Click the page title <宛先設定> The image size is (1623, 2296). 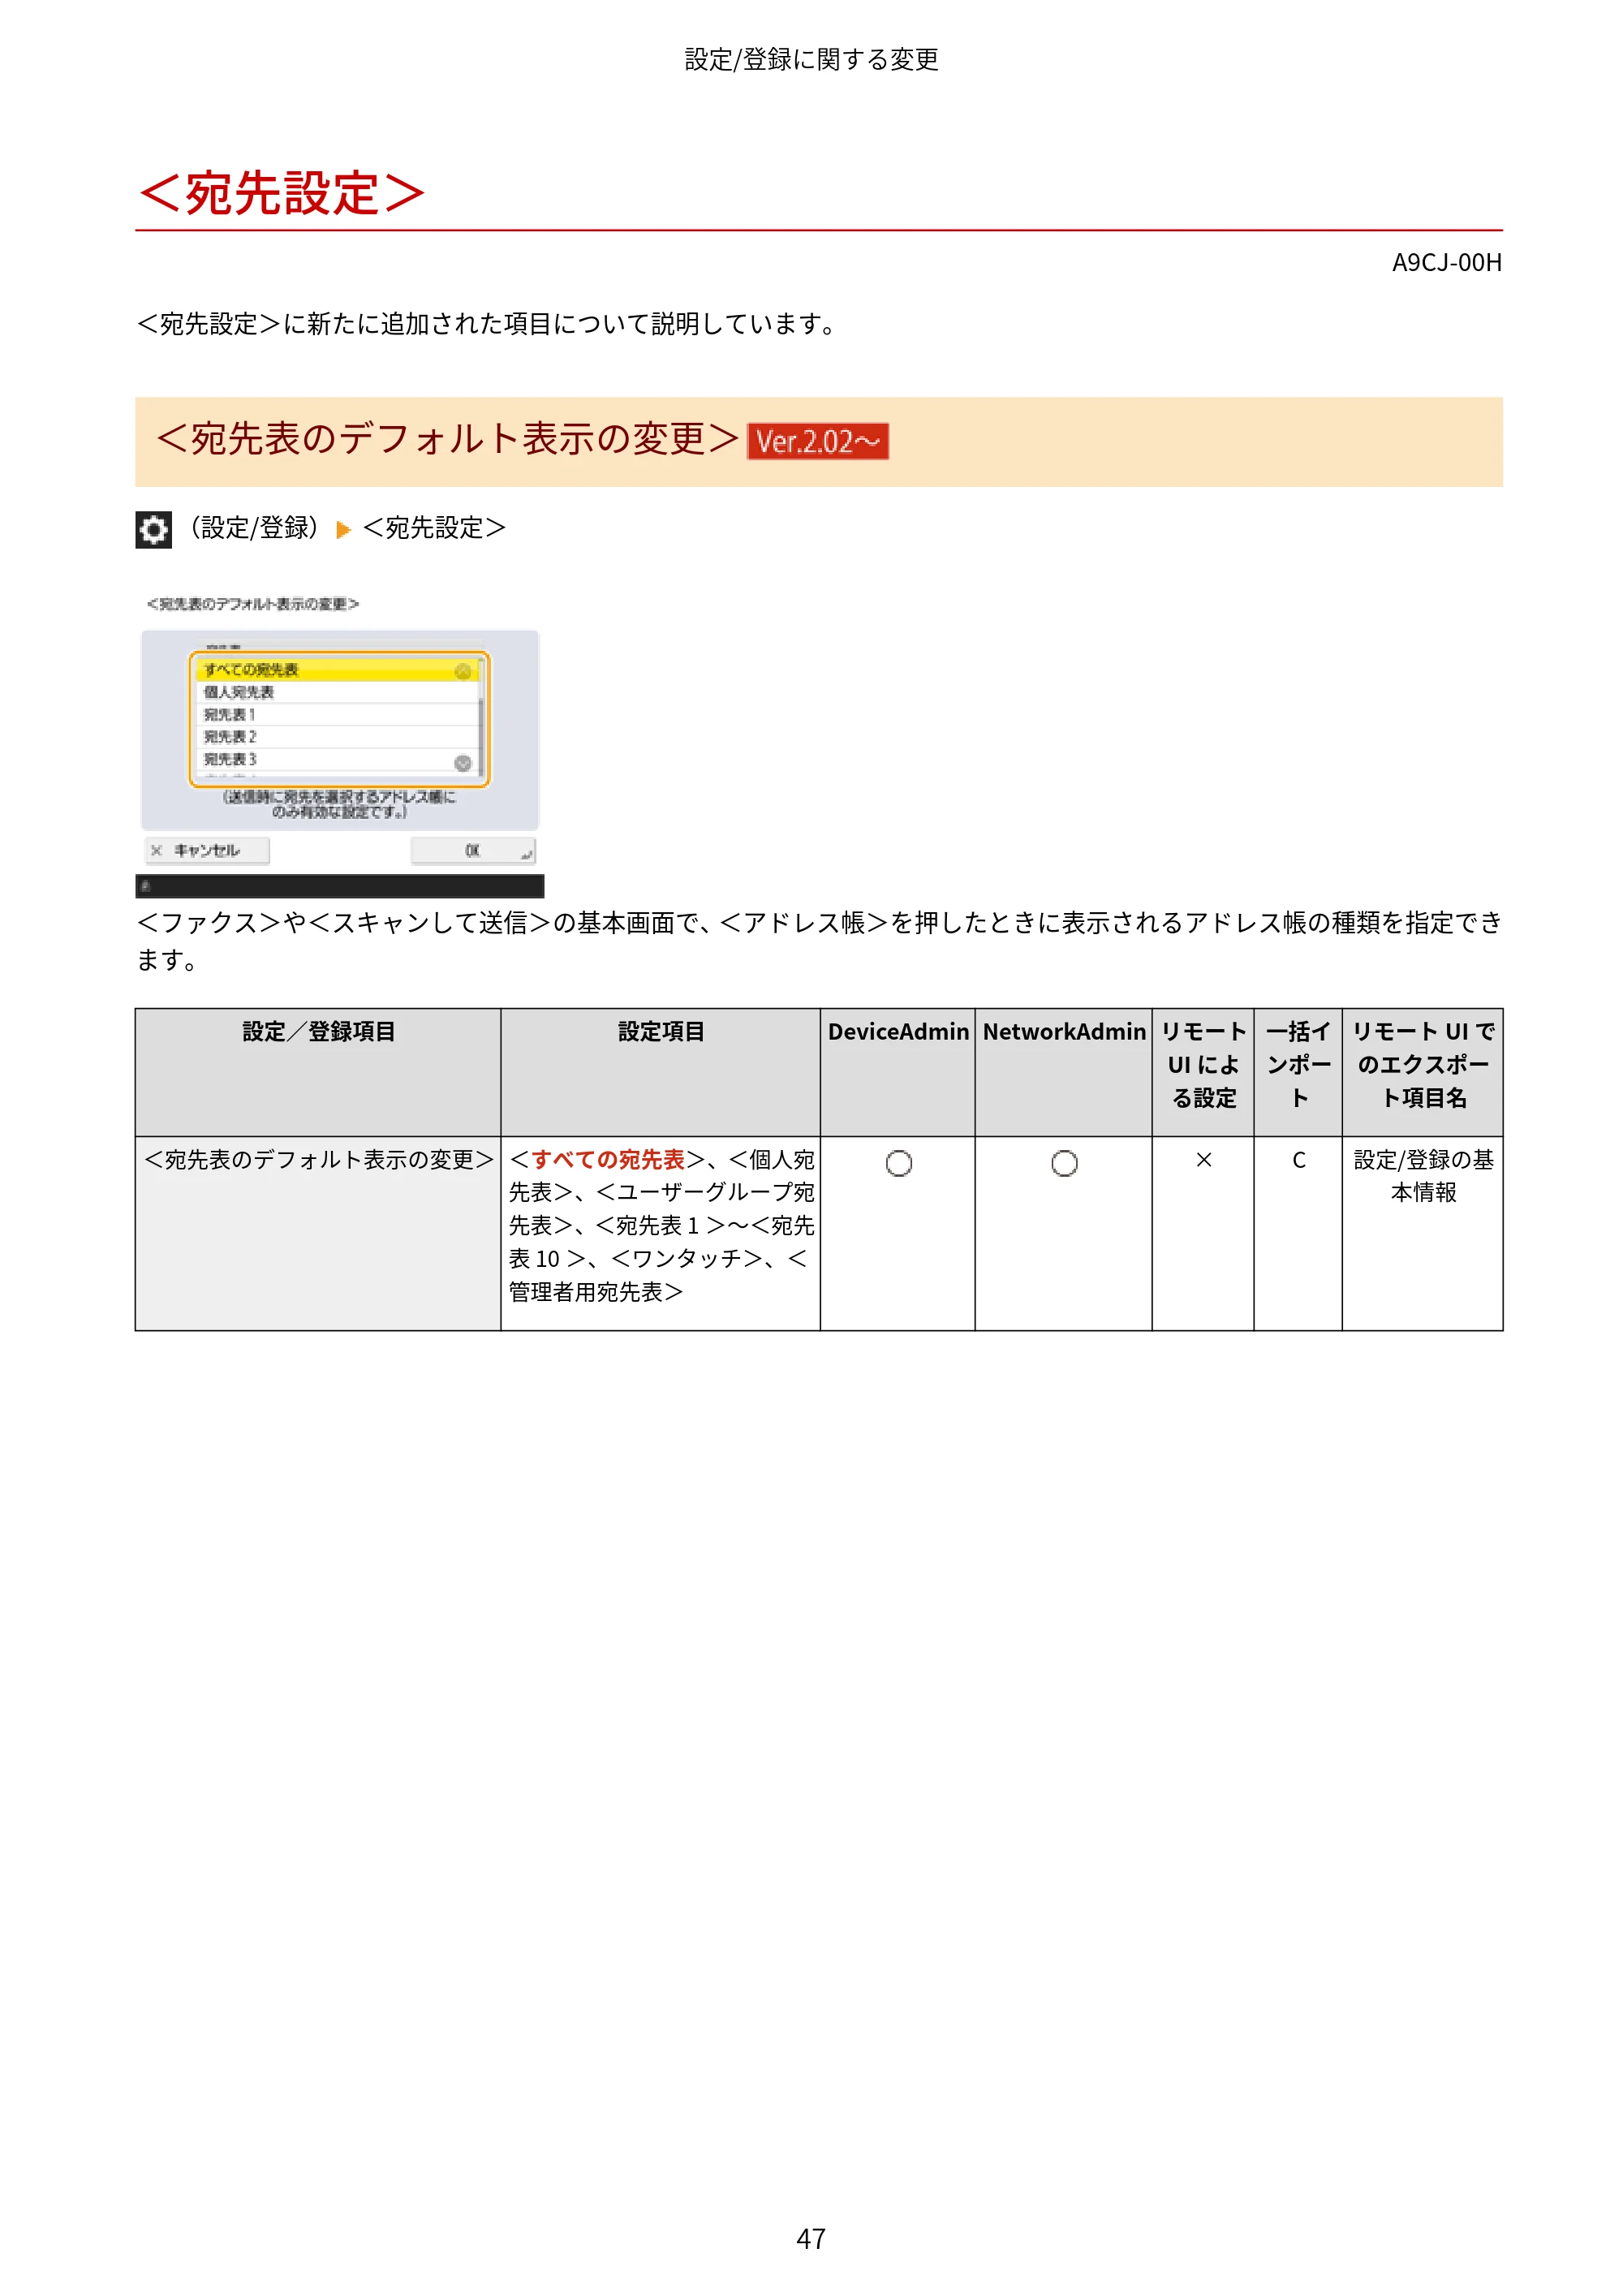pyautogui.click(x=282, y=193)
